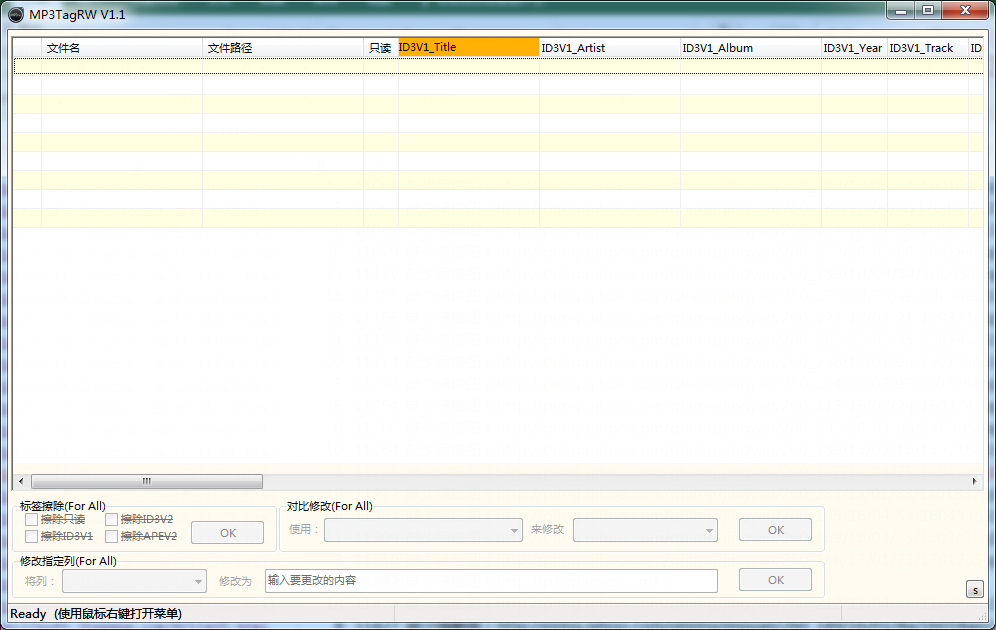This screenshot has height=630, width=996.
Task: Click the Ready status bar text
Action: [x=96, y=613]
